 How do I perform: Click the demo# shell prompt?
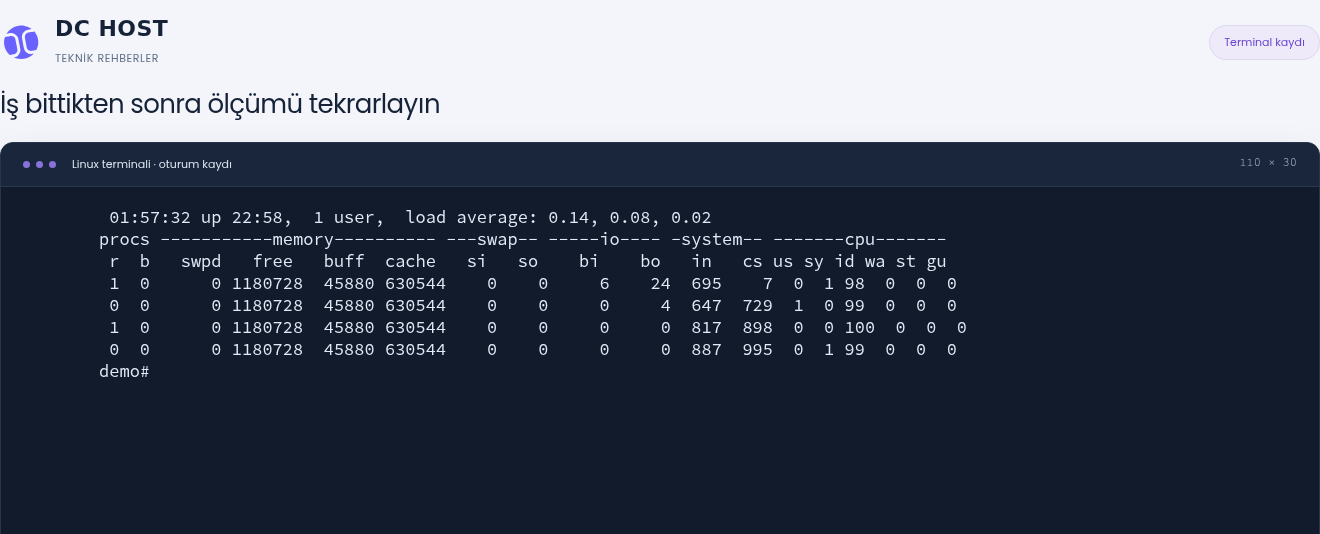(124, 372)
